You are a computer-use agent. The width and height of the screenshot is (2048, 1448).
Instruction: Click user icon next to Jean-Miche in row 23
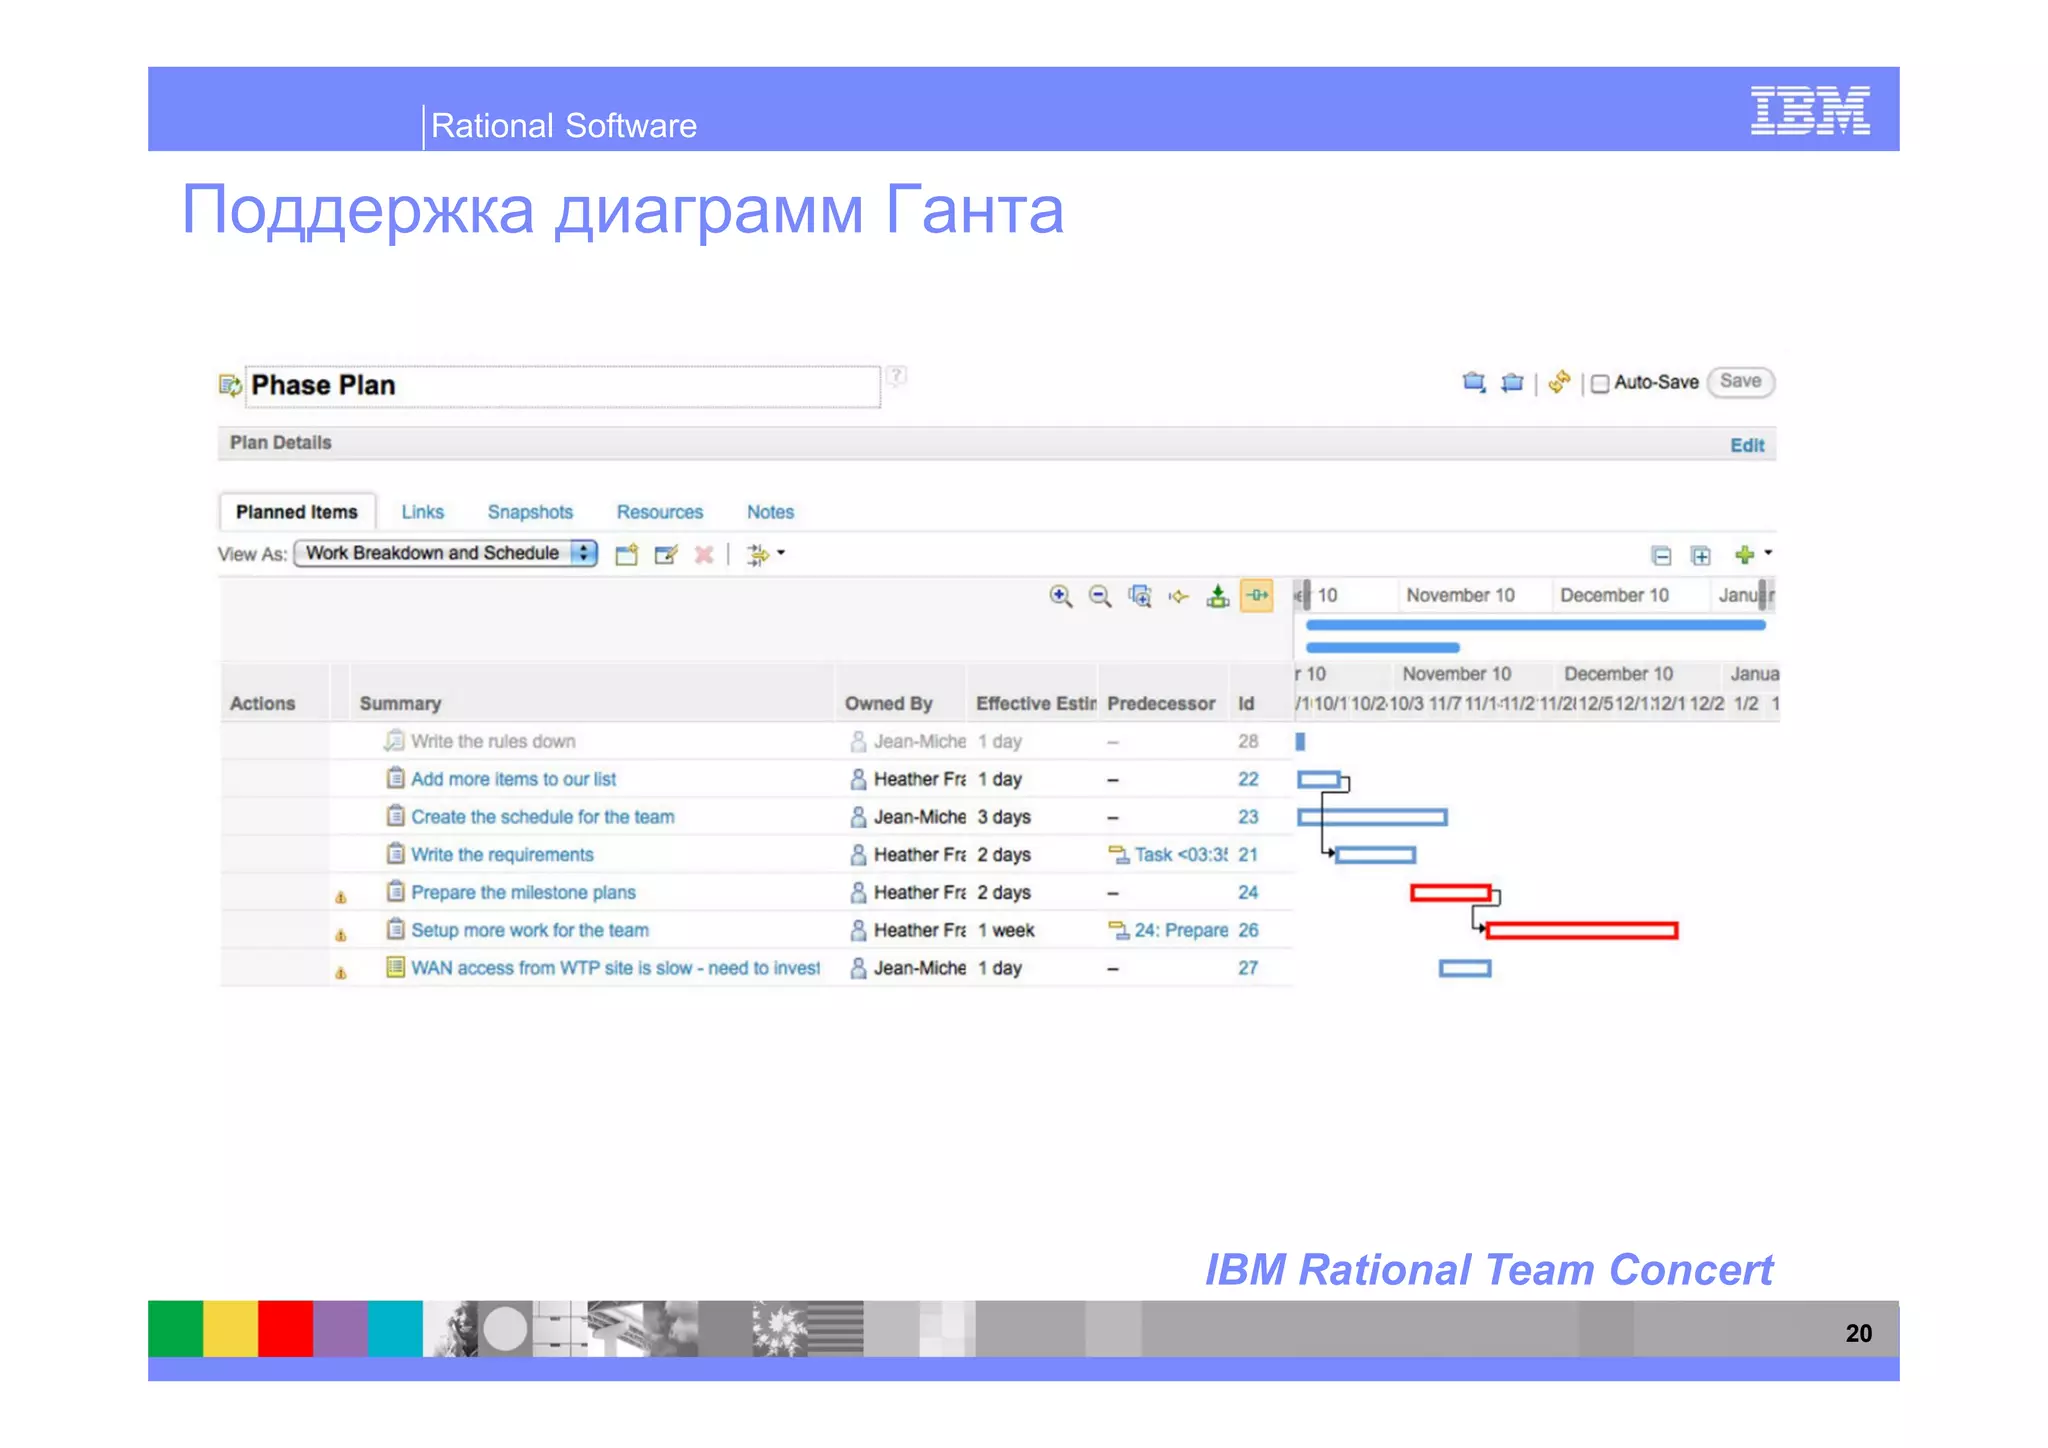click(858, 817)
